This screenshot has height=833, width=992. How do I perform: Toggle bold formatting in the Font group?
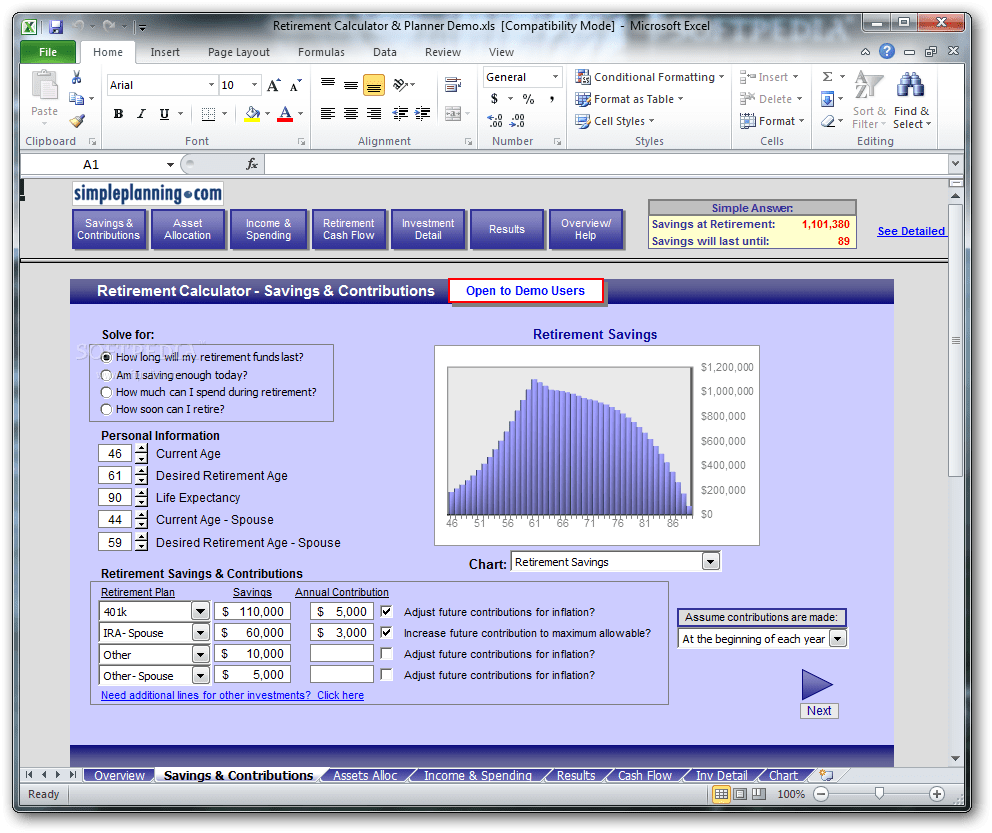117,113
